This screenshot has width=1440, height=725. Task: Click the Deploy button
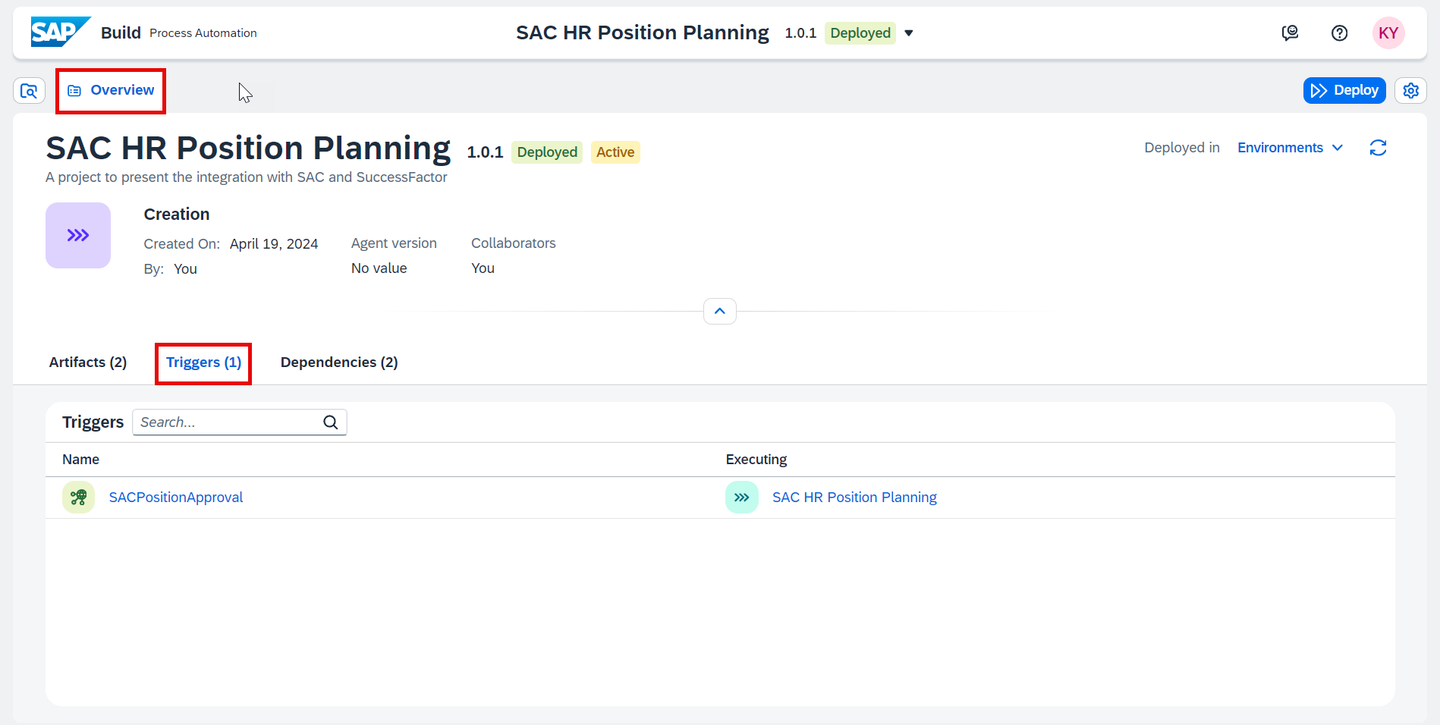pyautogui.click(x=1344, y=90)
